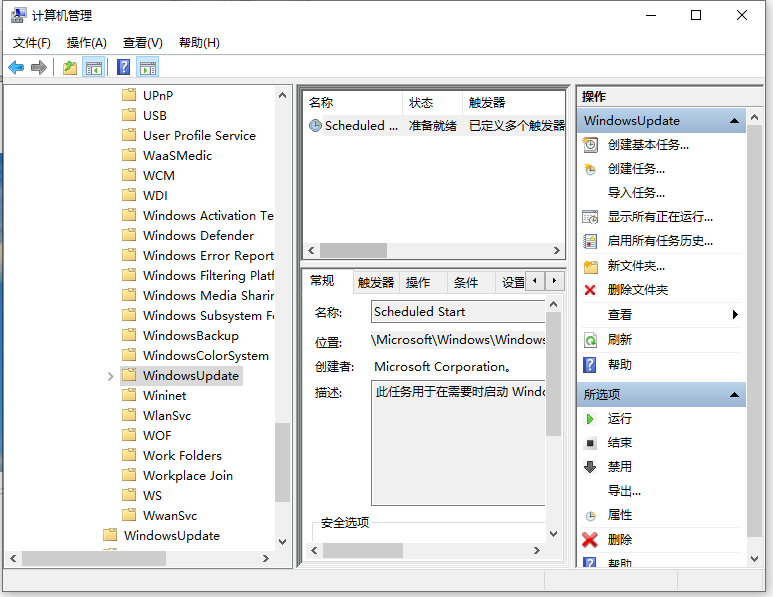
Task: Click the clock icon beside 属性
Action: (x=590, y=516)
